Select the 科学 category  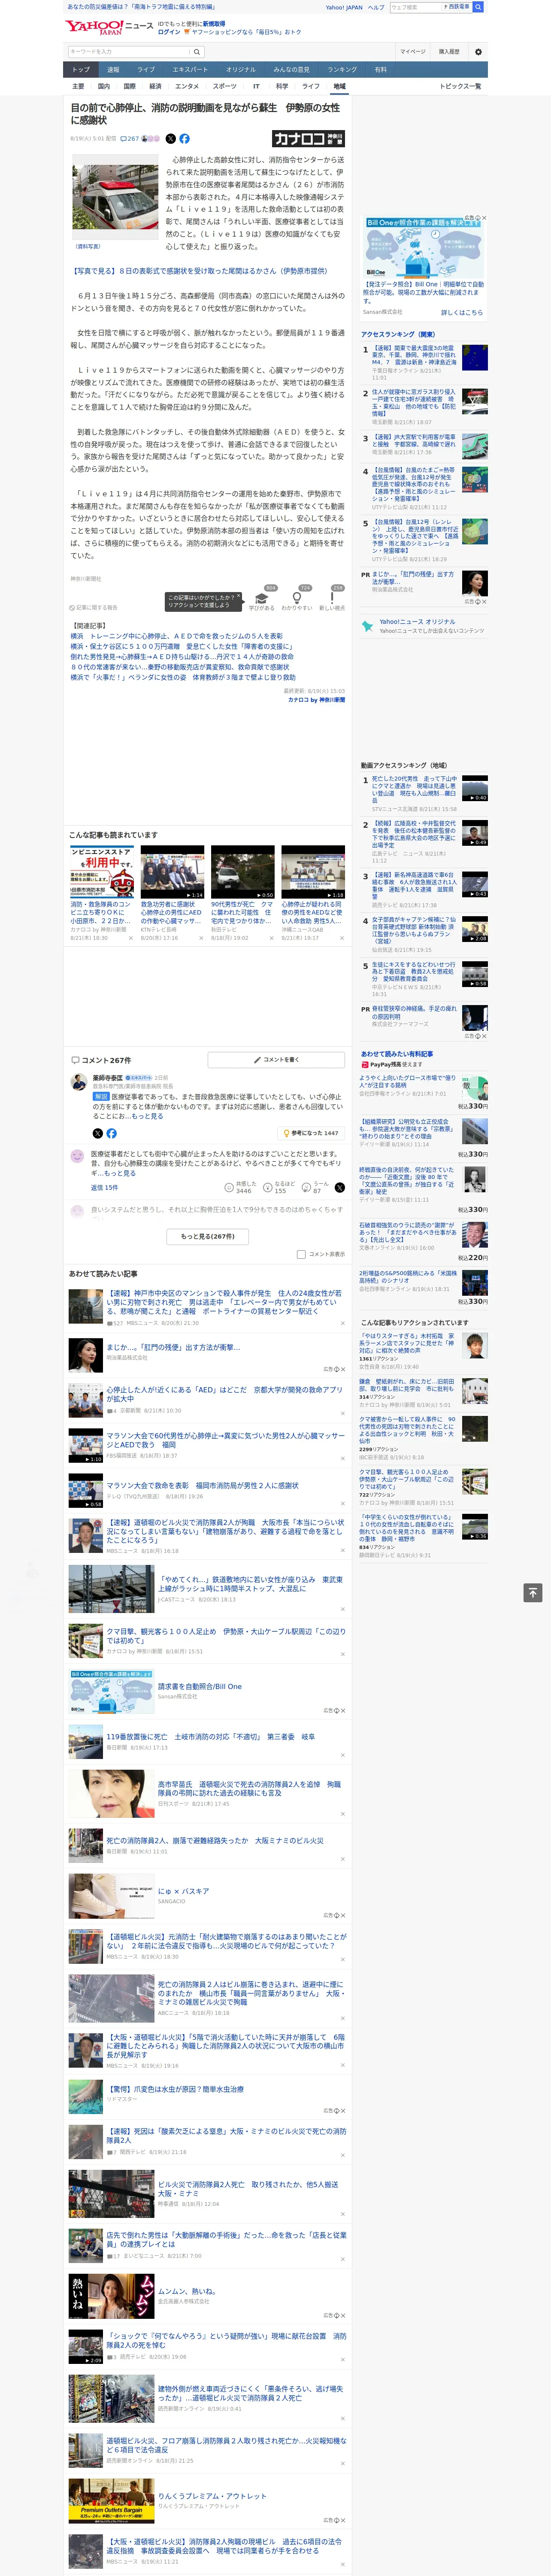tap(282, 86)
